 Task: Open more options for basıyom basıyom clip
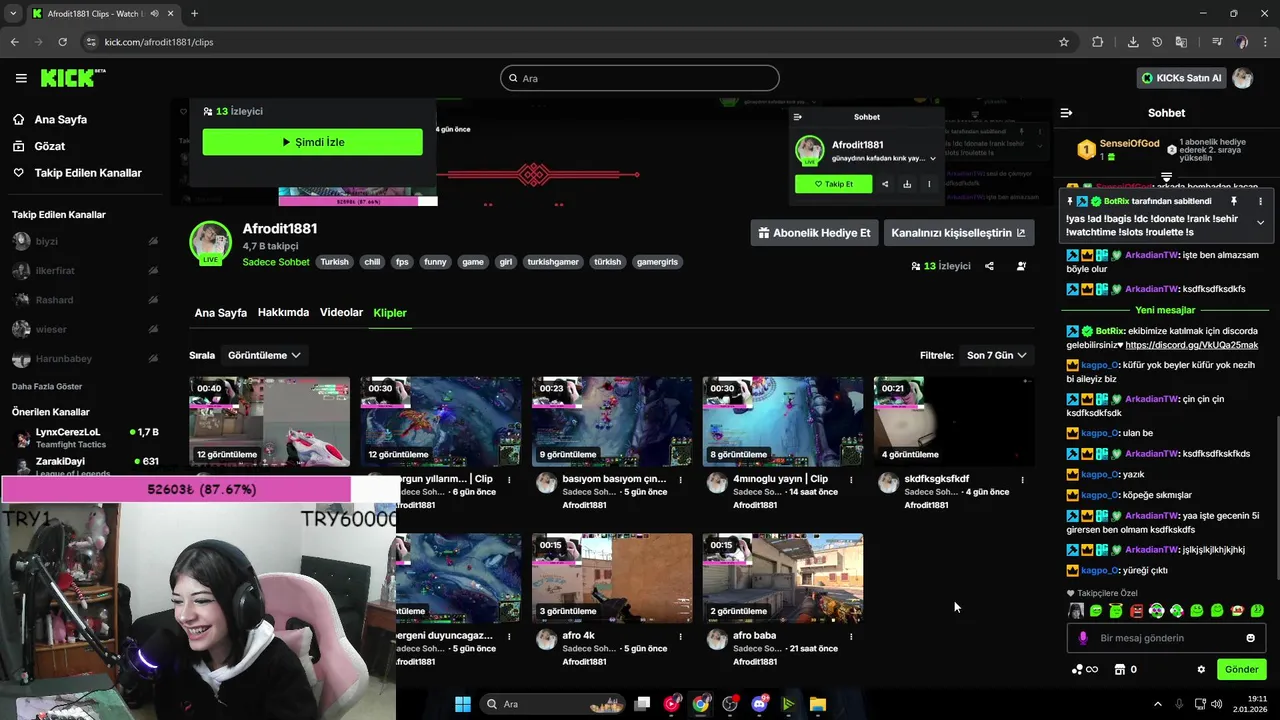coord(680,480)
